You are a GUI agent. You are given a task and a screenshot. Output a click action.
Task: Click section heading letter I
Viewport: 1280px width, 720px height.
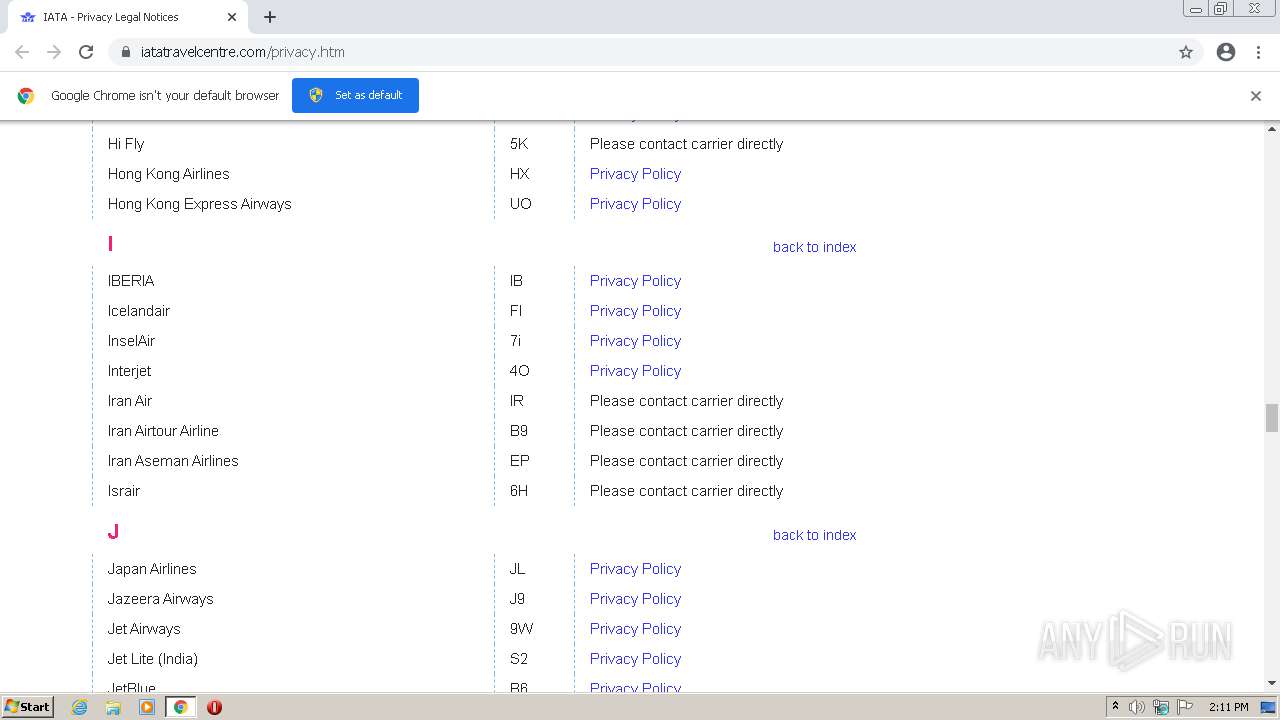pos(110,244)
